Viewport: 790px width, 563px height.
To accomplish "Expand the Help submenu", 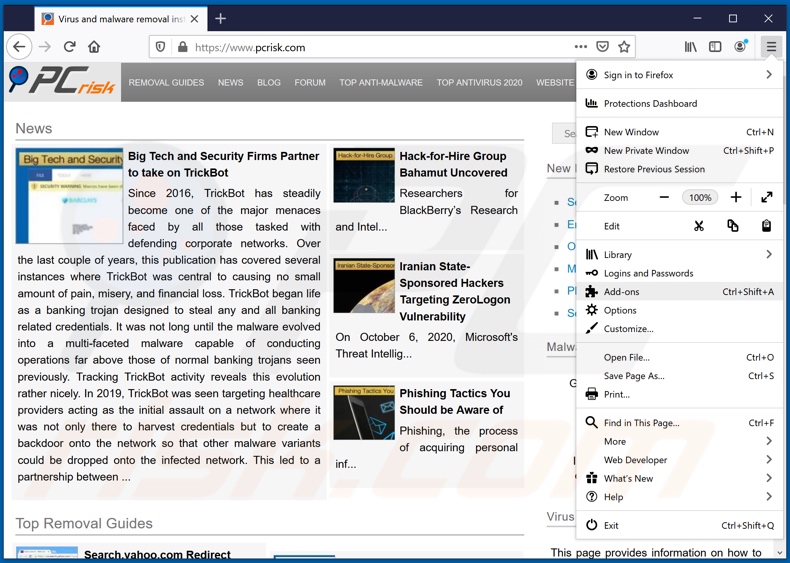I will point(679,497).
